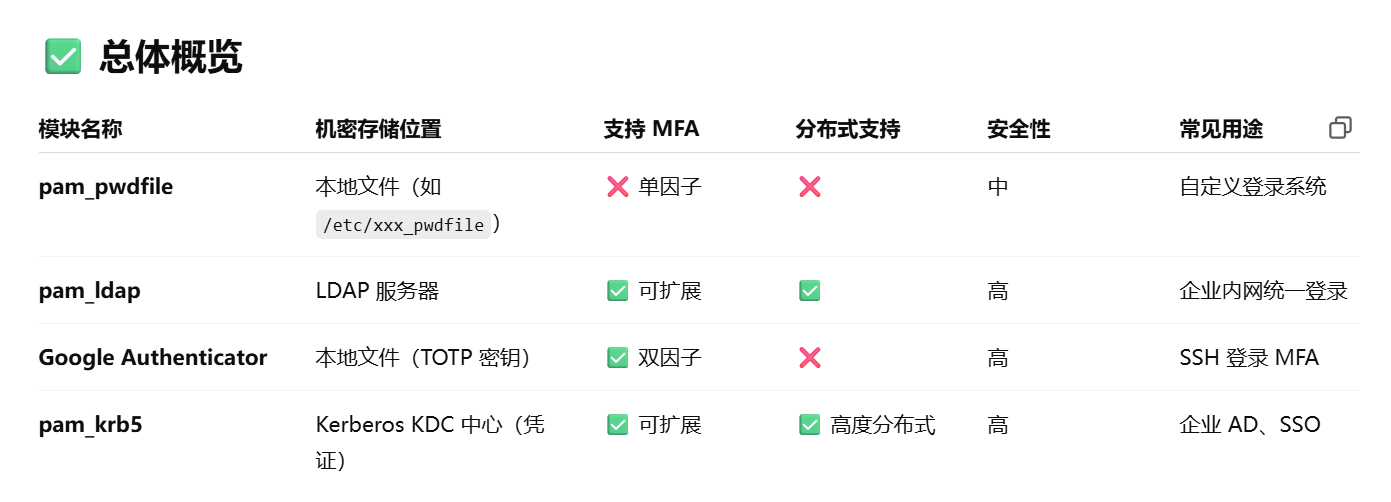The height and width of the screenshot is (502, 1391).
Task: Click the pam_krb5 module name
Action: (91, 425)
